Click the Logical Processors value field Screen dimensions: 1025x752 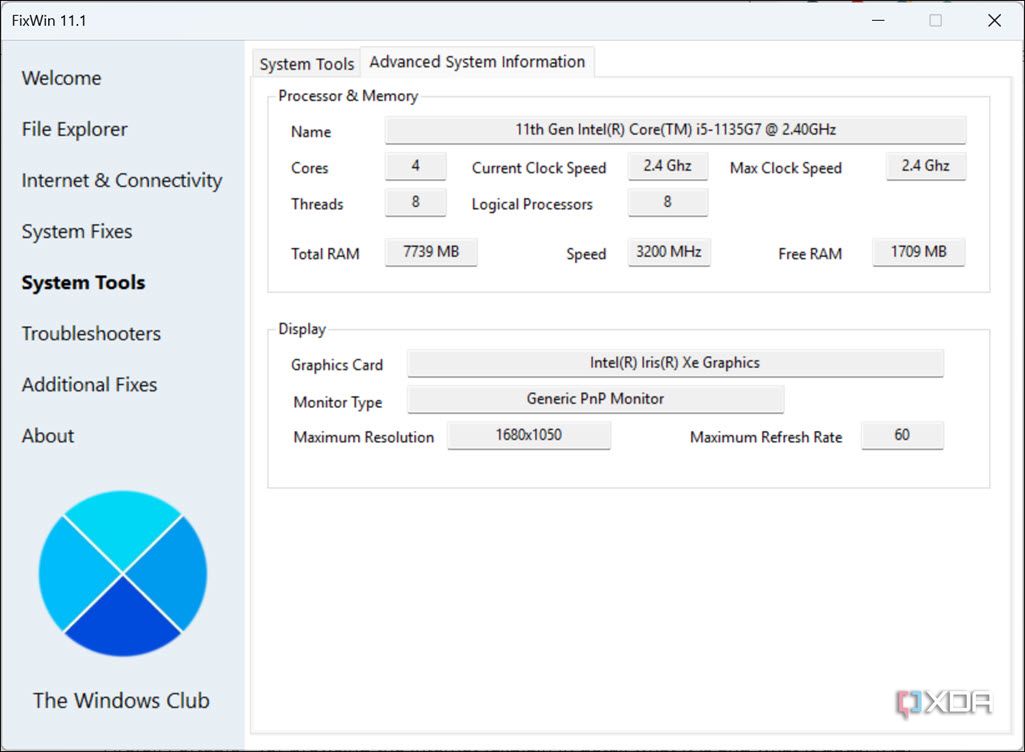667,202
